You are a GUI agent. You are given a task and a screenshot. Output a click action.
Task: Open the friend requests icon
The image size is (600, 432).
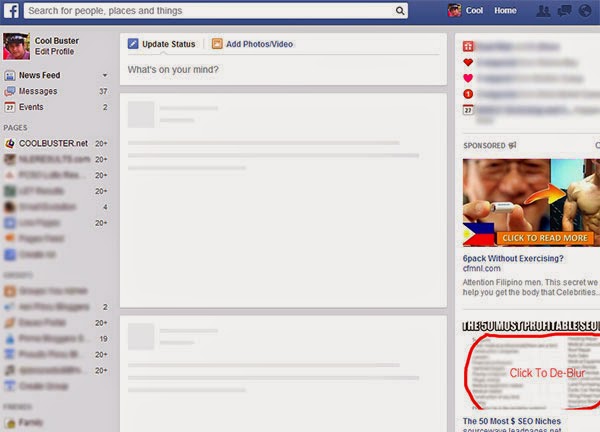(x=543, y=11)
